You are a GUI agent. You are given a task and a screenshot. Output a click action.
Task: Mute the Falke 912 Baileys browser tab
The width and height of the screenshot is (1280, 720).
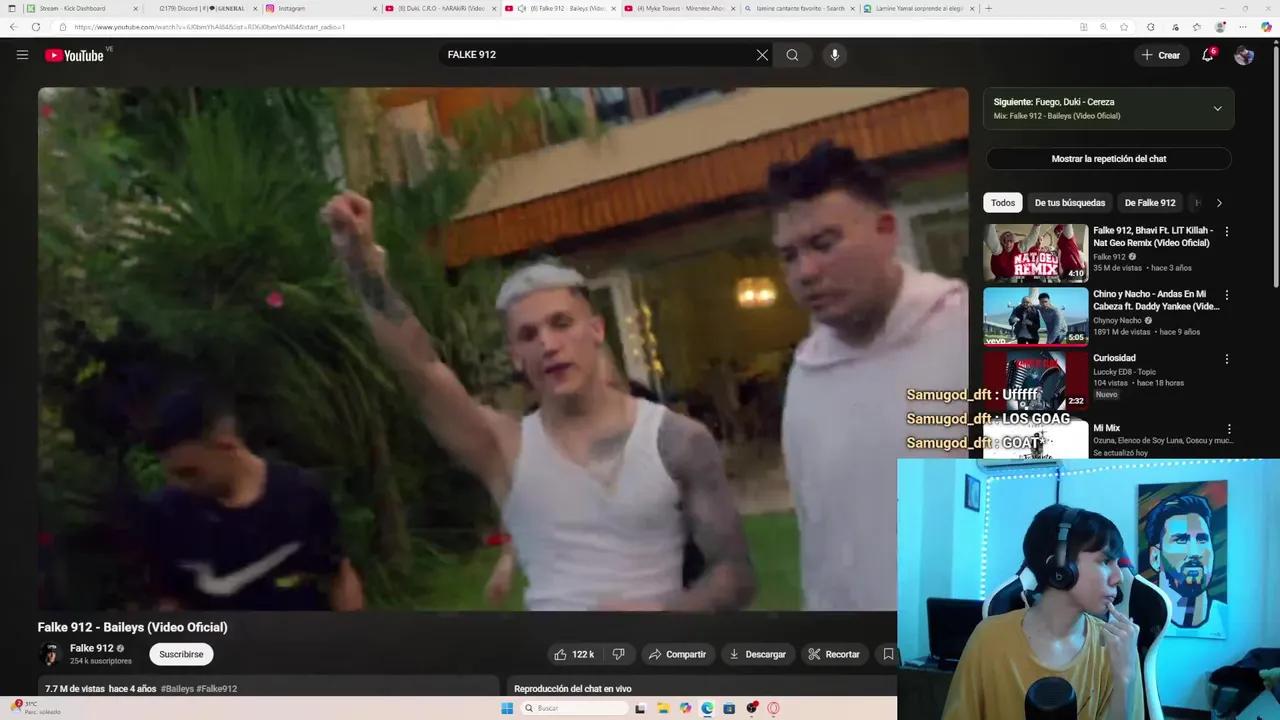522,8
